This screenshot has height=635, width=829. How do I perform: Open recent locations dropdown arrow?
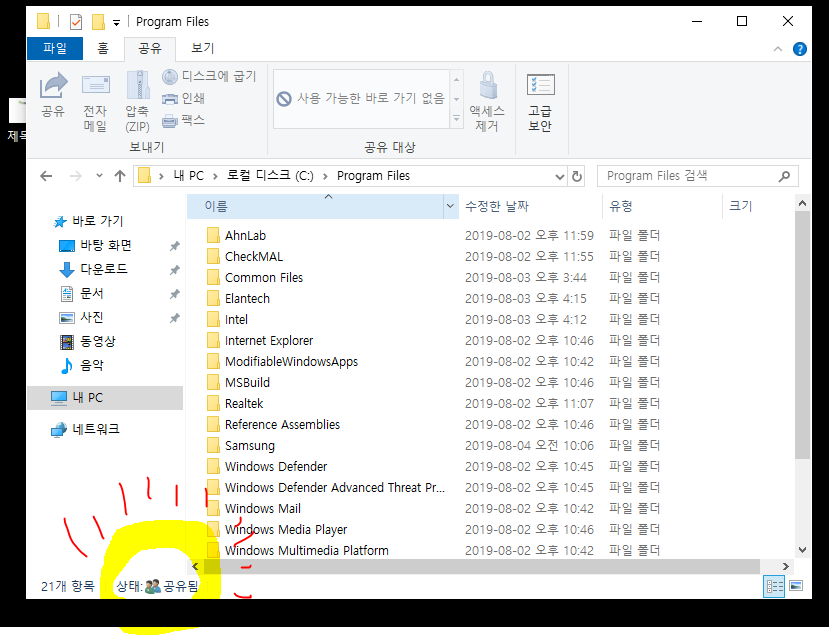tap(99, 176)
